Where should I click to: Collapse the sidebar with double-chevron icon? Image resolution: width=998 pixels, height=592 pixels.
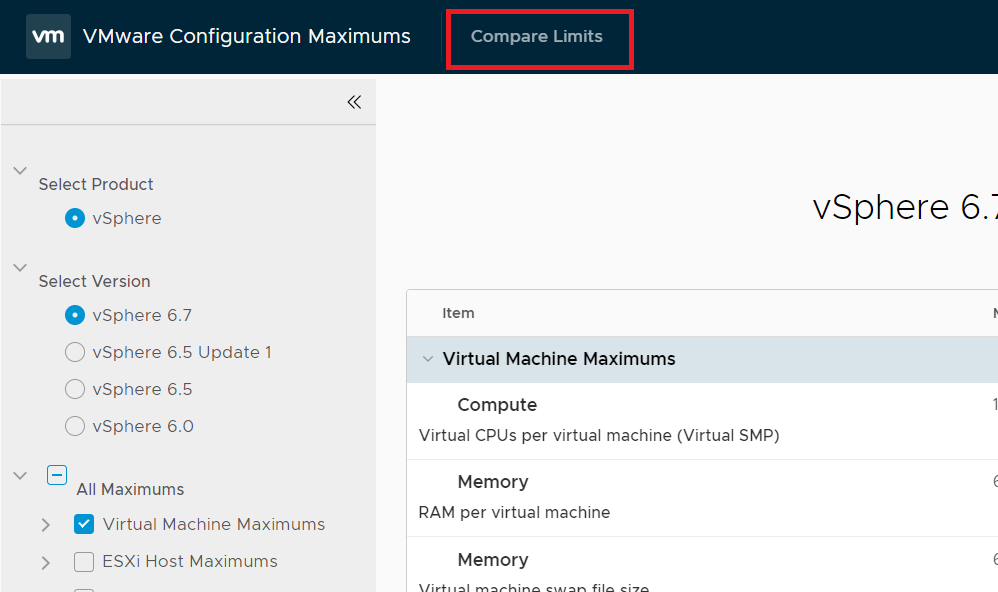click(355, 102)
